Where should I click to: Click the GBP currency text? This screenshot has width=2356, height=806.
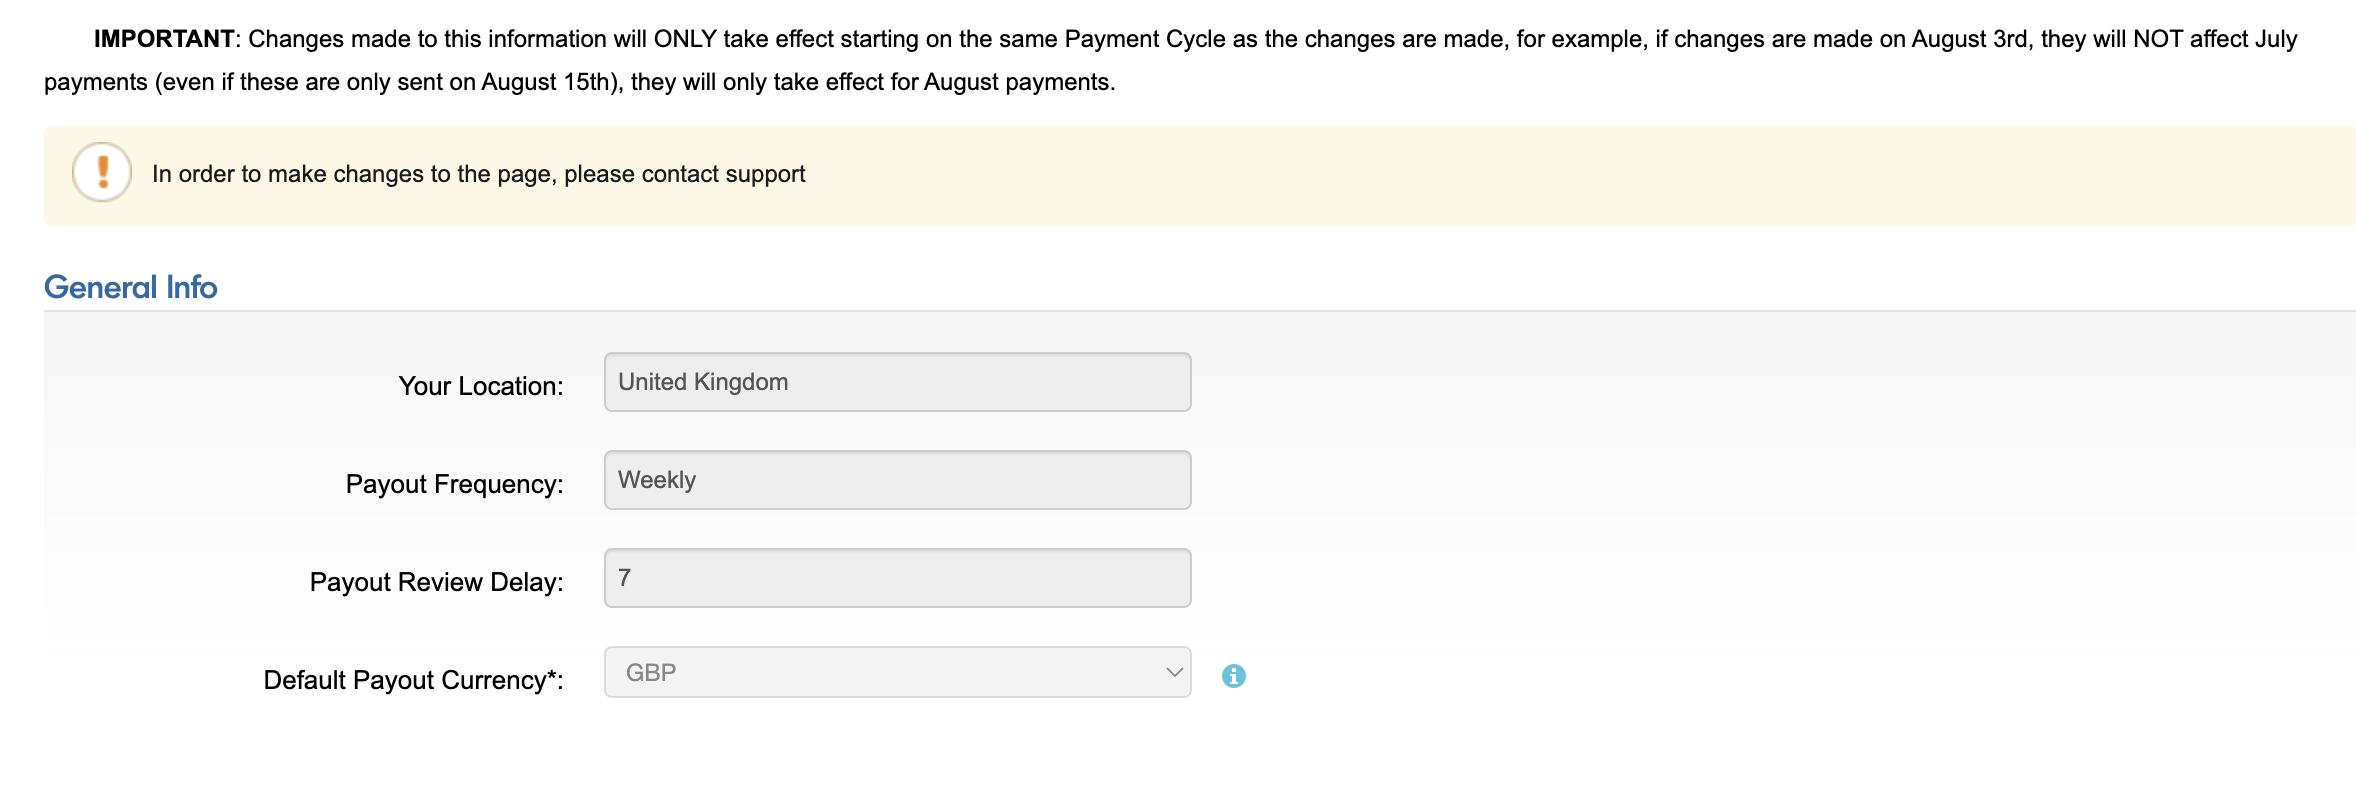click(x=651, y=672)
